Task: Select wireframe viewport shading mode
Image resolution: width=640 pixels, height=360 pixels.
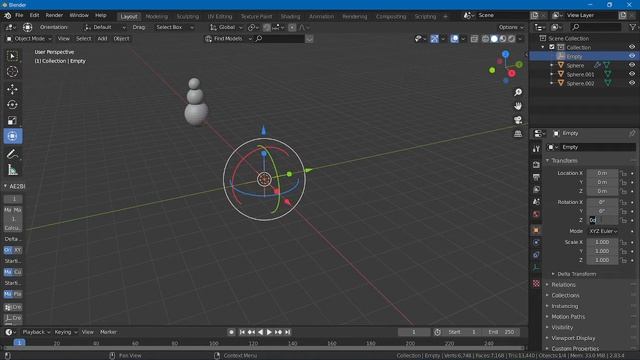Action: pyautogui.click(x=485, y=39)
